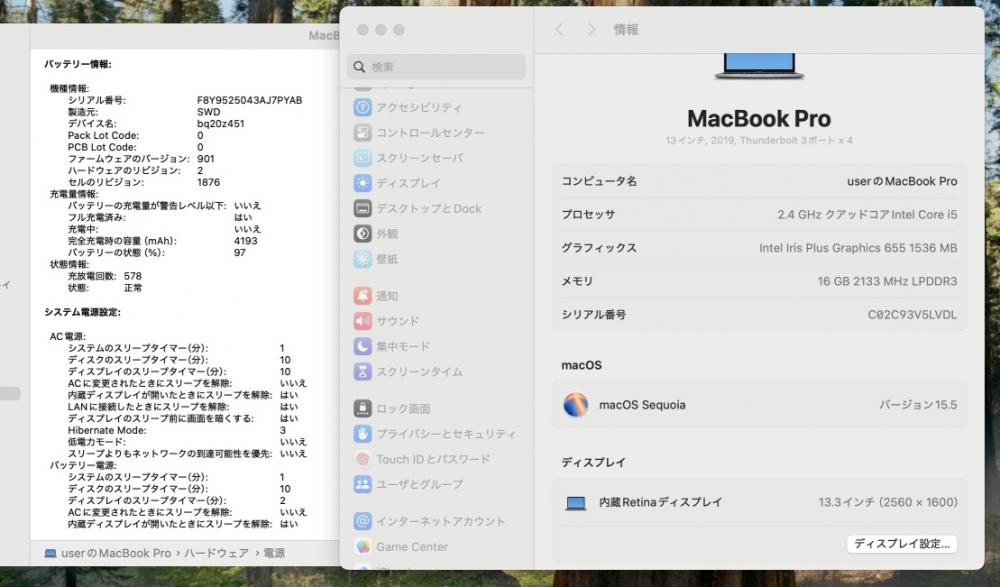Screen dimensions: 1000x587
Task: Click the システム電源設定 heading
Action: [x=82, y=312]
